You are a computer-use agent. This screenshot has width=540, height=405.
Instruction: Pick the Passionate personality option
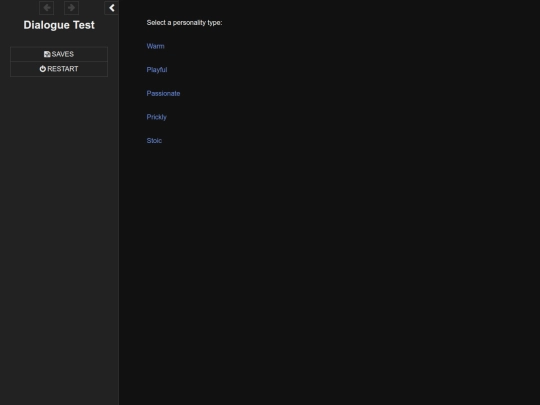[x=163, y=93]
